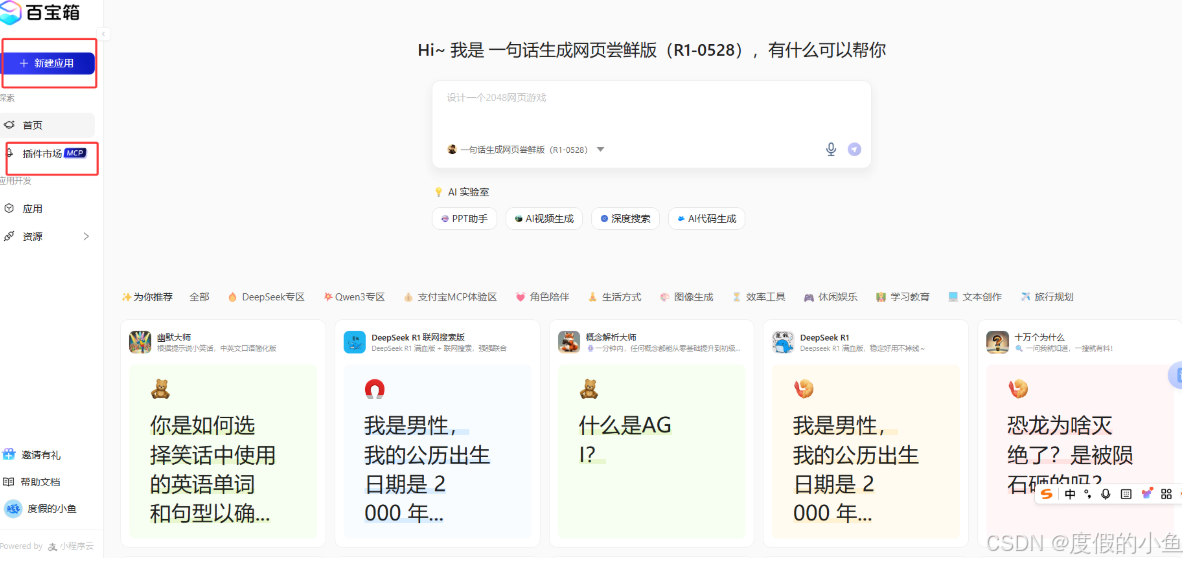Open 插件市场 in the sidebar
This screenshot has width=1187, height=563.
point(47,154)
